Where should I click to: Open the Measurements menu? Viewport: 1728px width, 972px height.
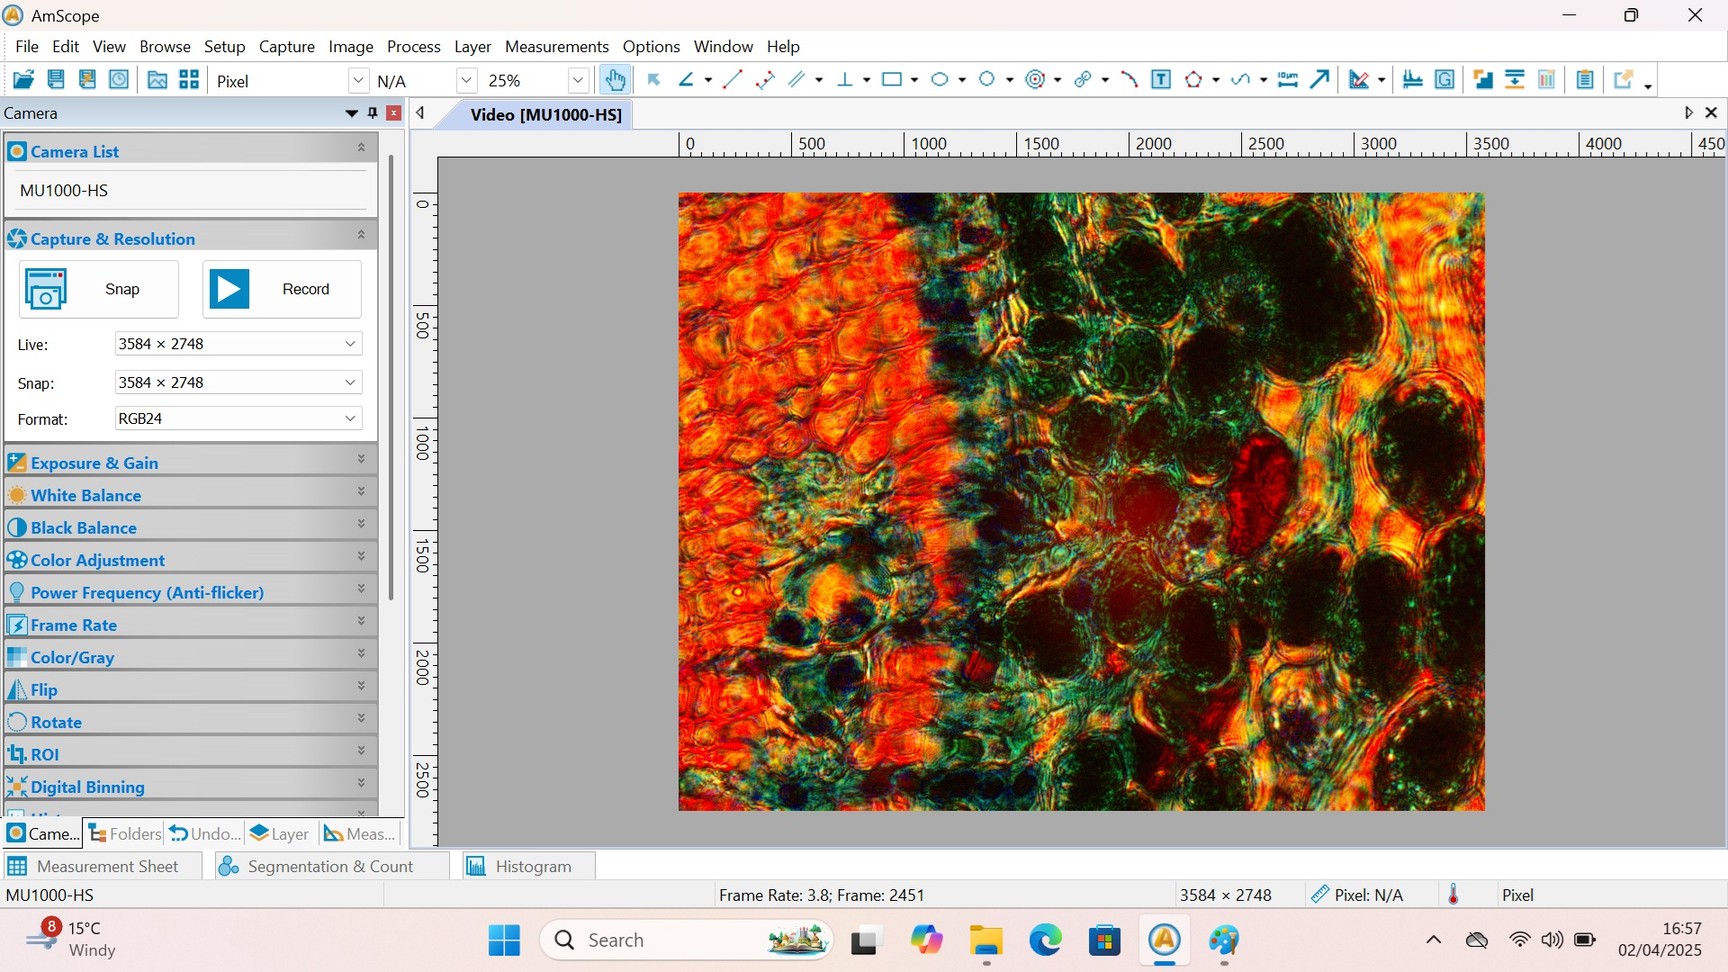pos(556,46)
